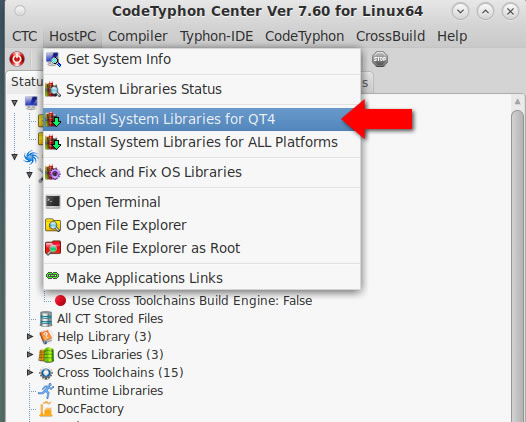This screenshot has height=422, width=526.
Task: Click the red power icon in toolbar
Action: click(17, 59)
